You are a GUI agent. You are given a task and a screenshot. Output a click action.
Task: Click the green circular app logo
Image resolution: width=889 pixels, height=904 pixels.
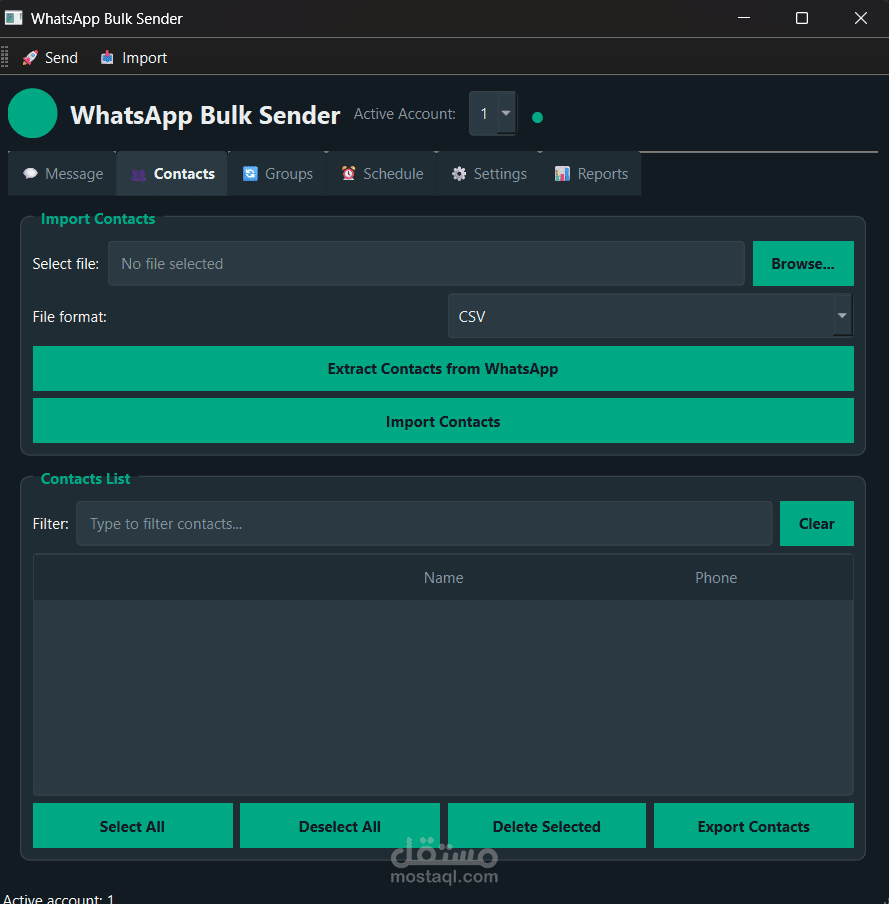pyautogui.click(x=32, y=114)
